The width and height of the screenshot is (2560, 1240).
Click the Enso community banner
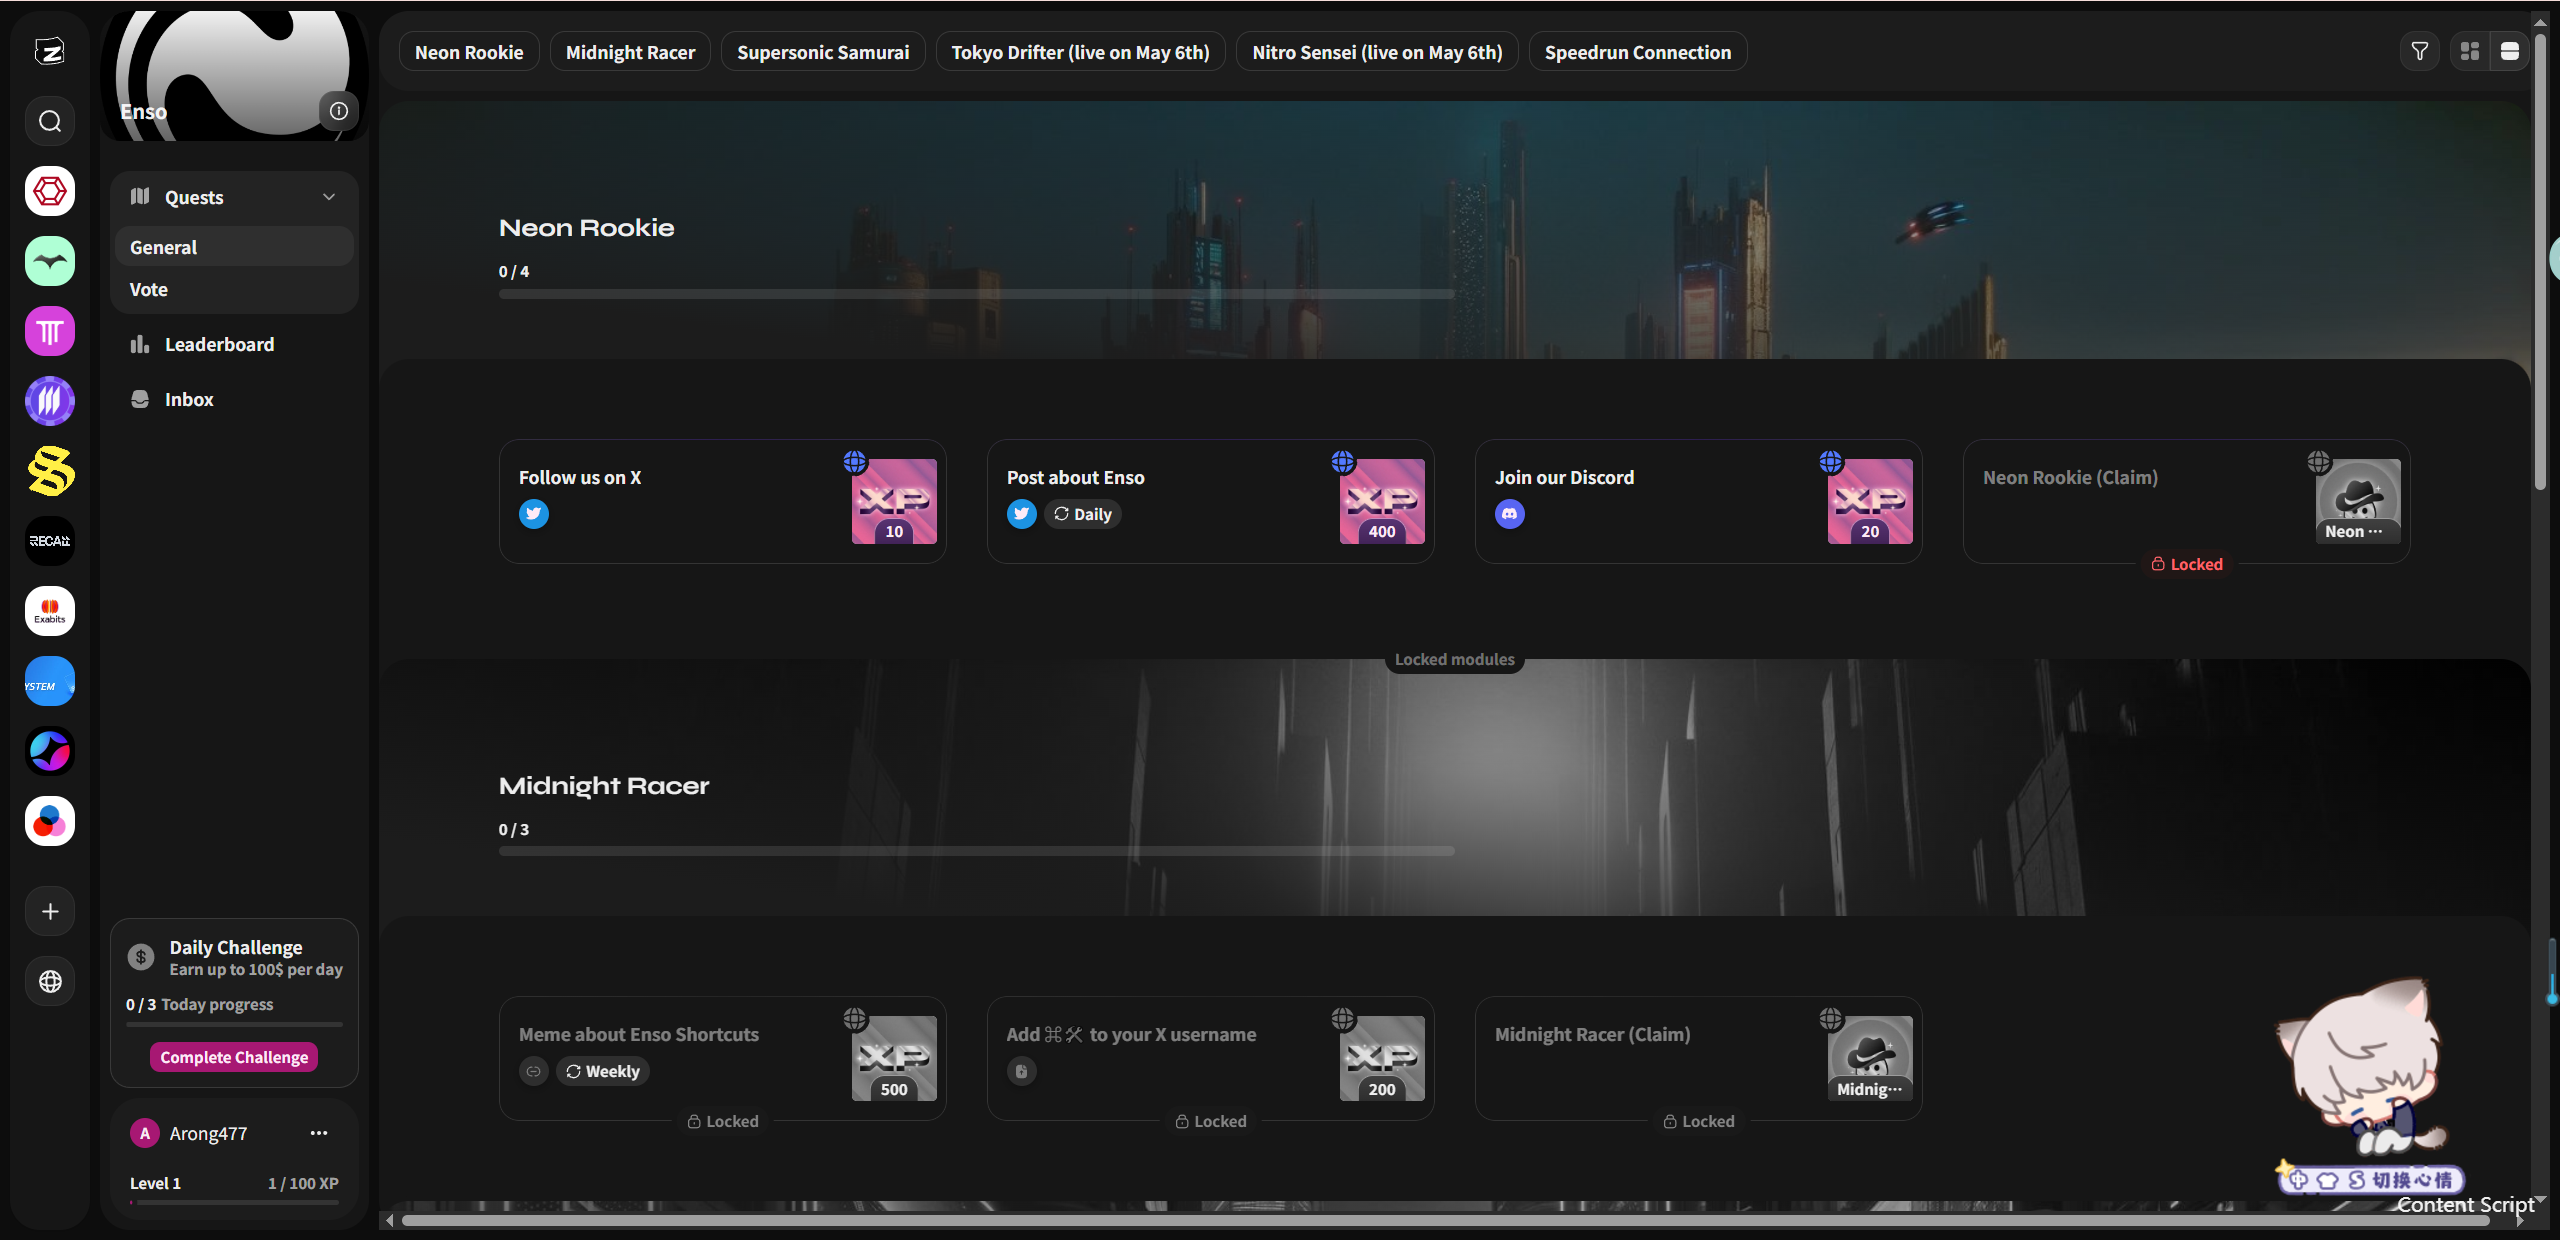[234, 76]
